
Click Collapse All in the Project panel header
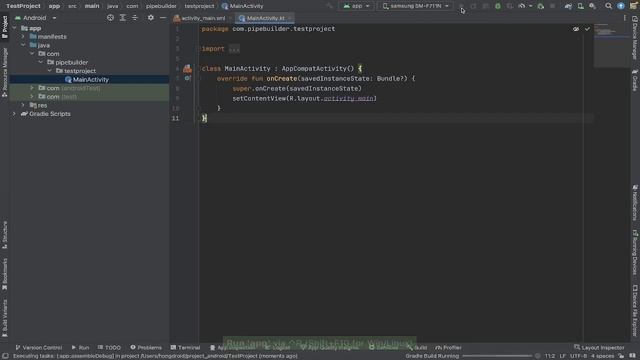[x=135, y=18]
